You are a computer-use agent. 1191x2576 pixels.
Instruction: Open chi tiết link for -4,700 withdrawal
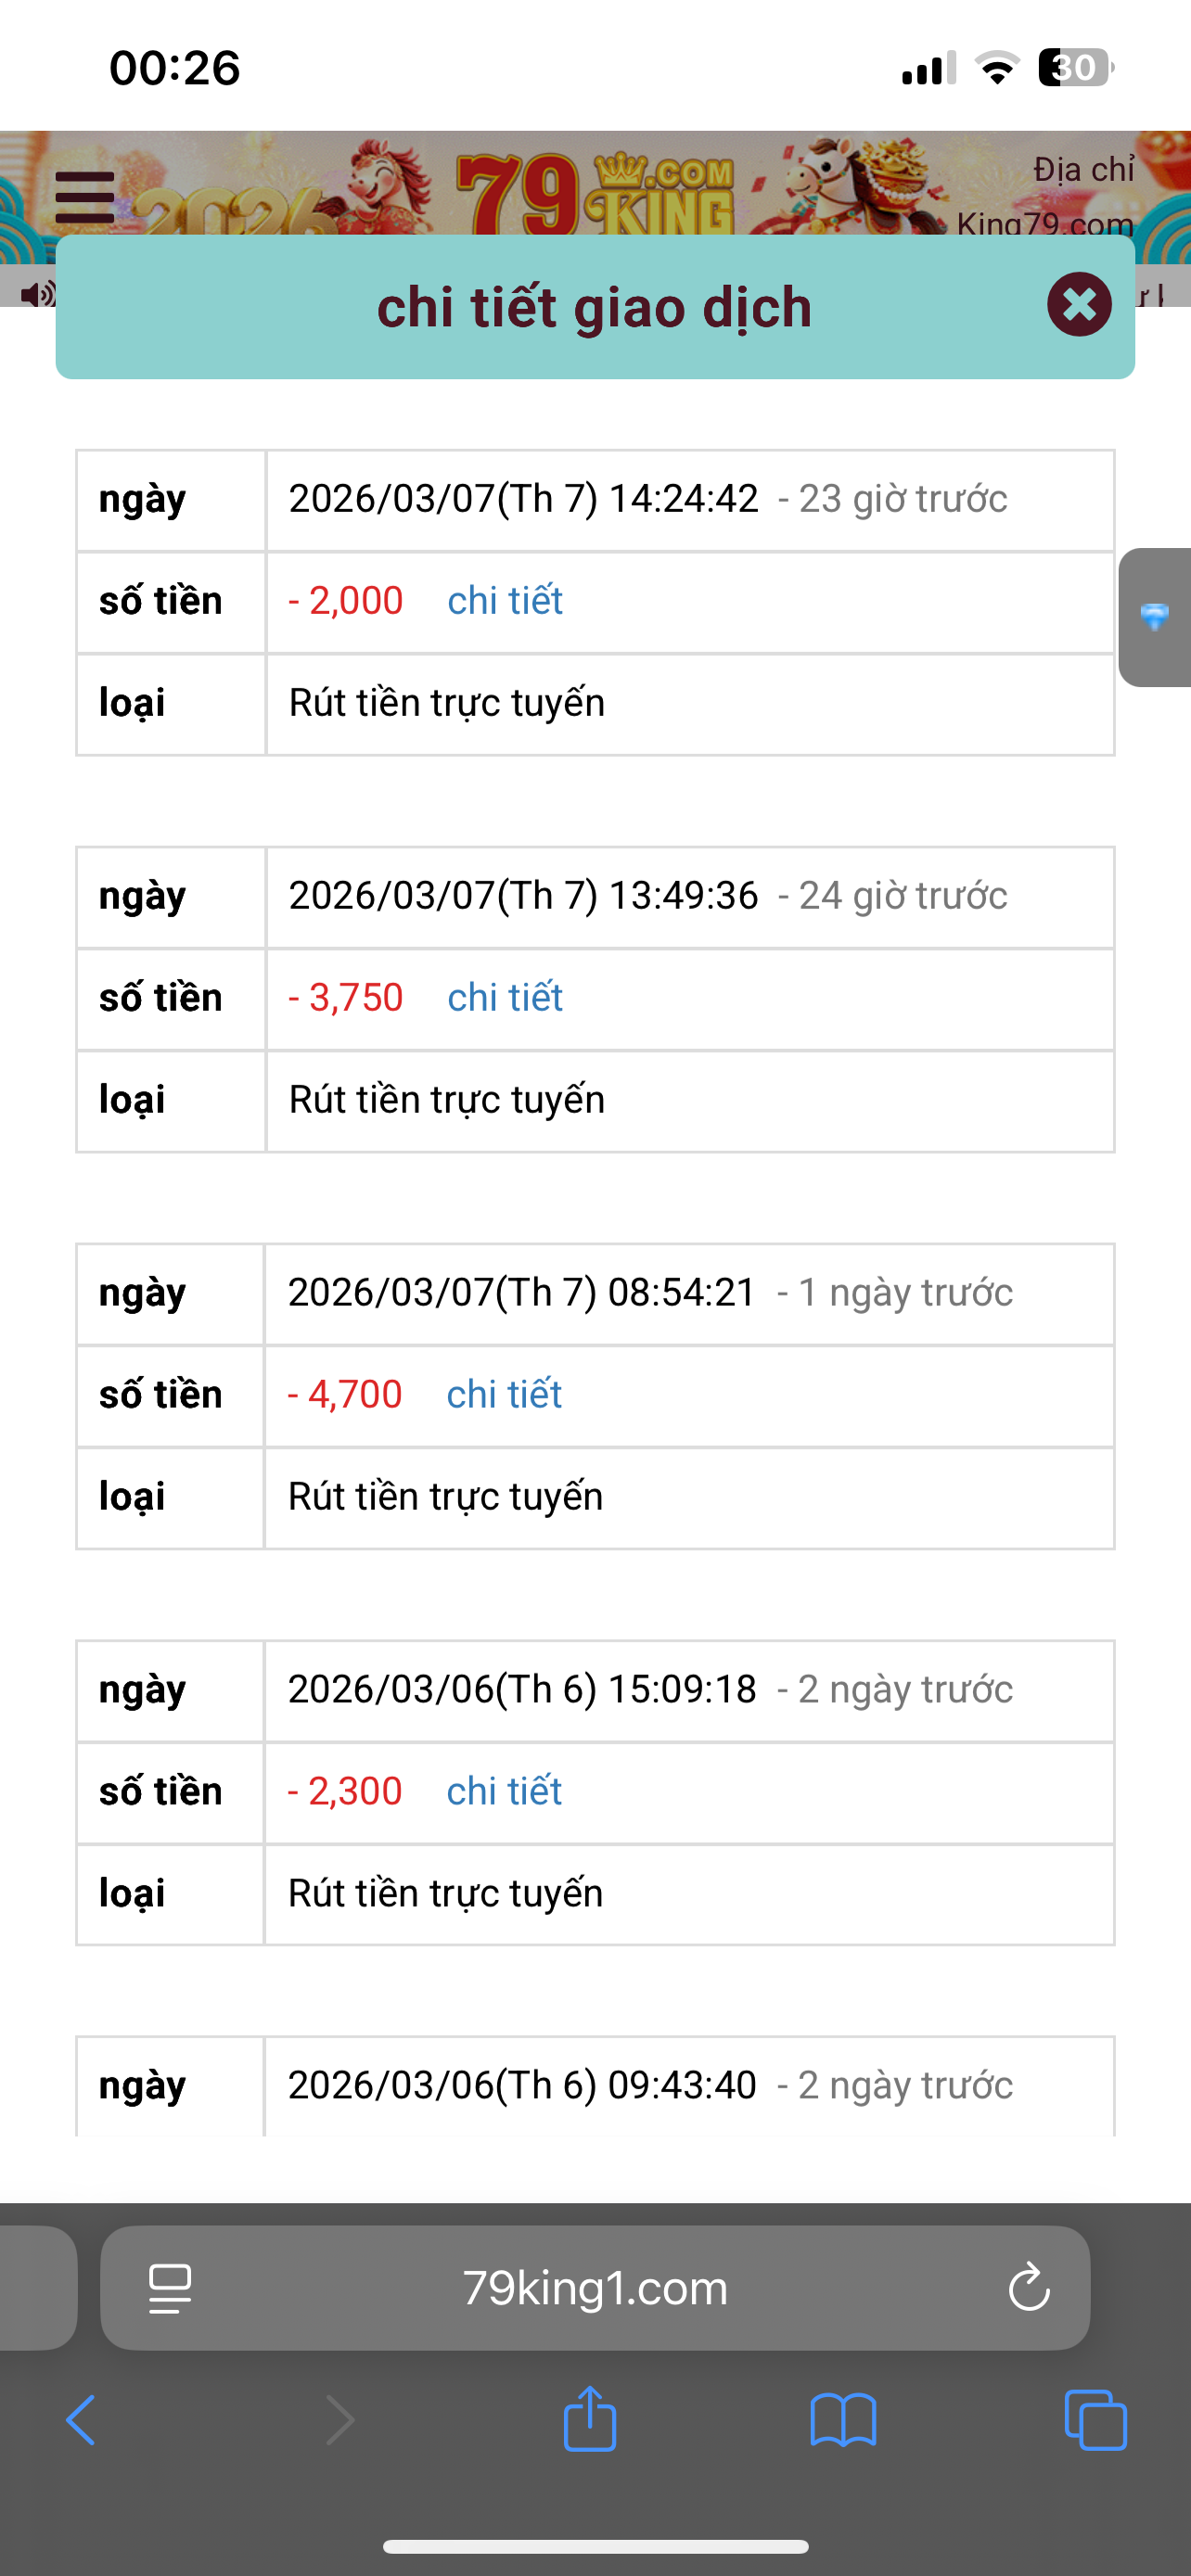504,1395
